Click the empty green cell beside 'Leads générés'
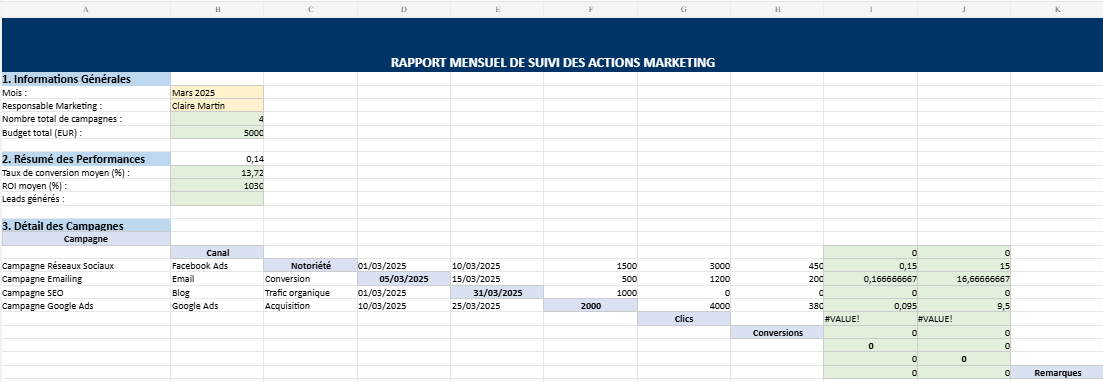 click(217, 199)
